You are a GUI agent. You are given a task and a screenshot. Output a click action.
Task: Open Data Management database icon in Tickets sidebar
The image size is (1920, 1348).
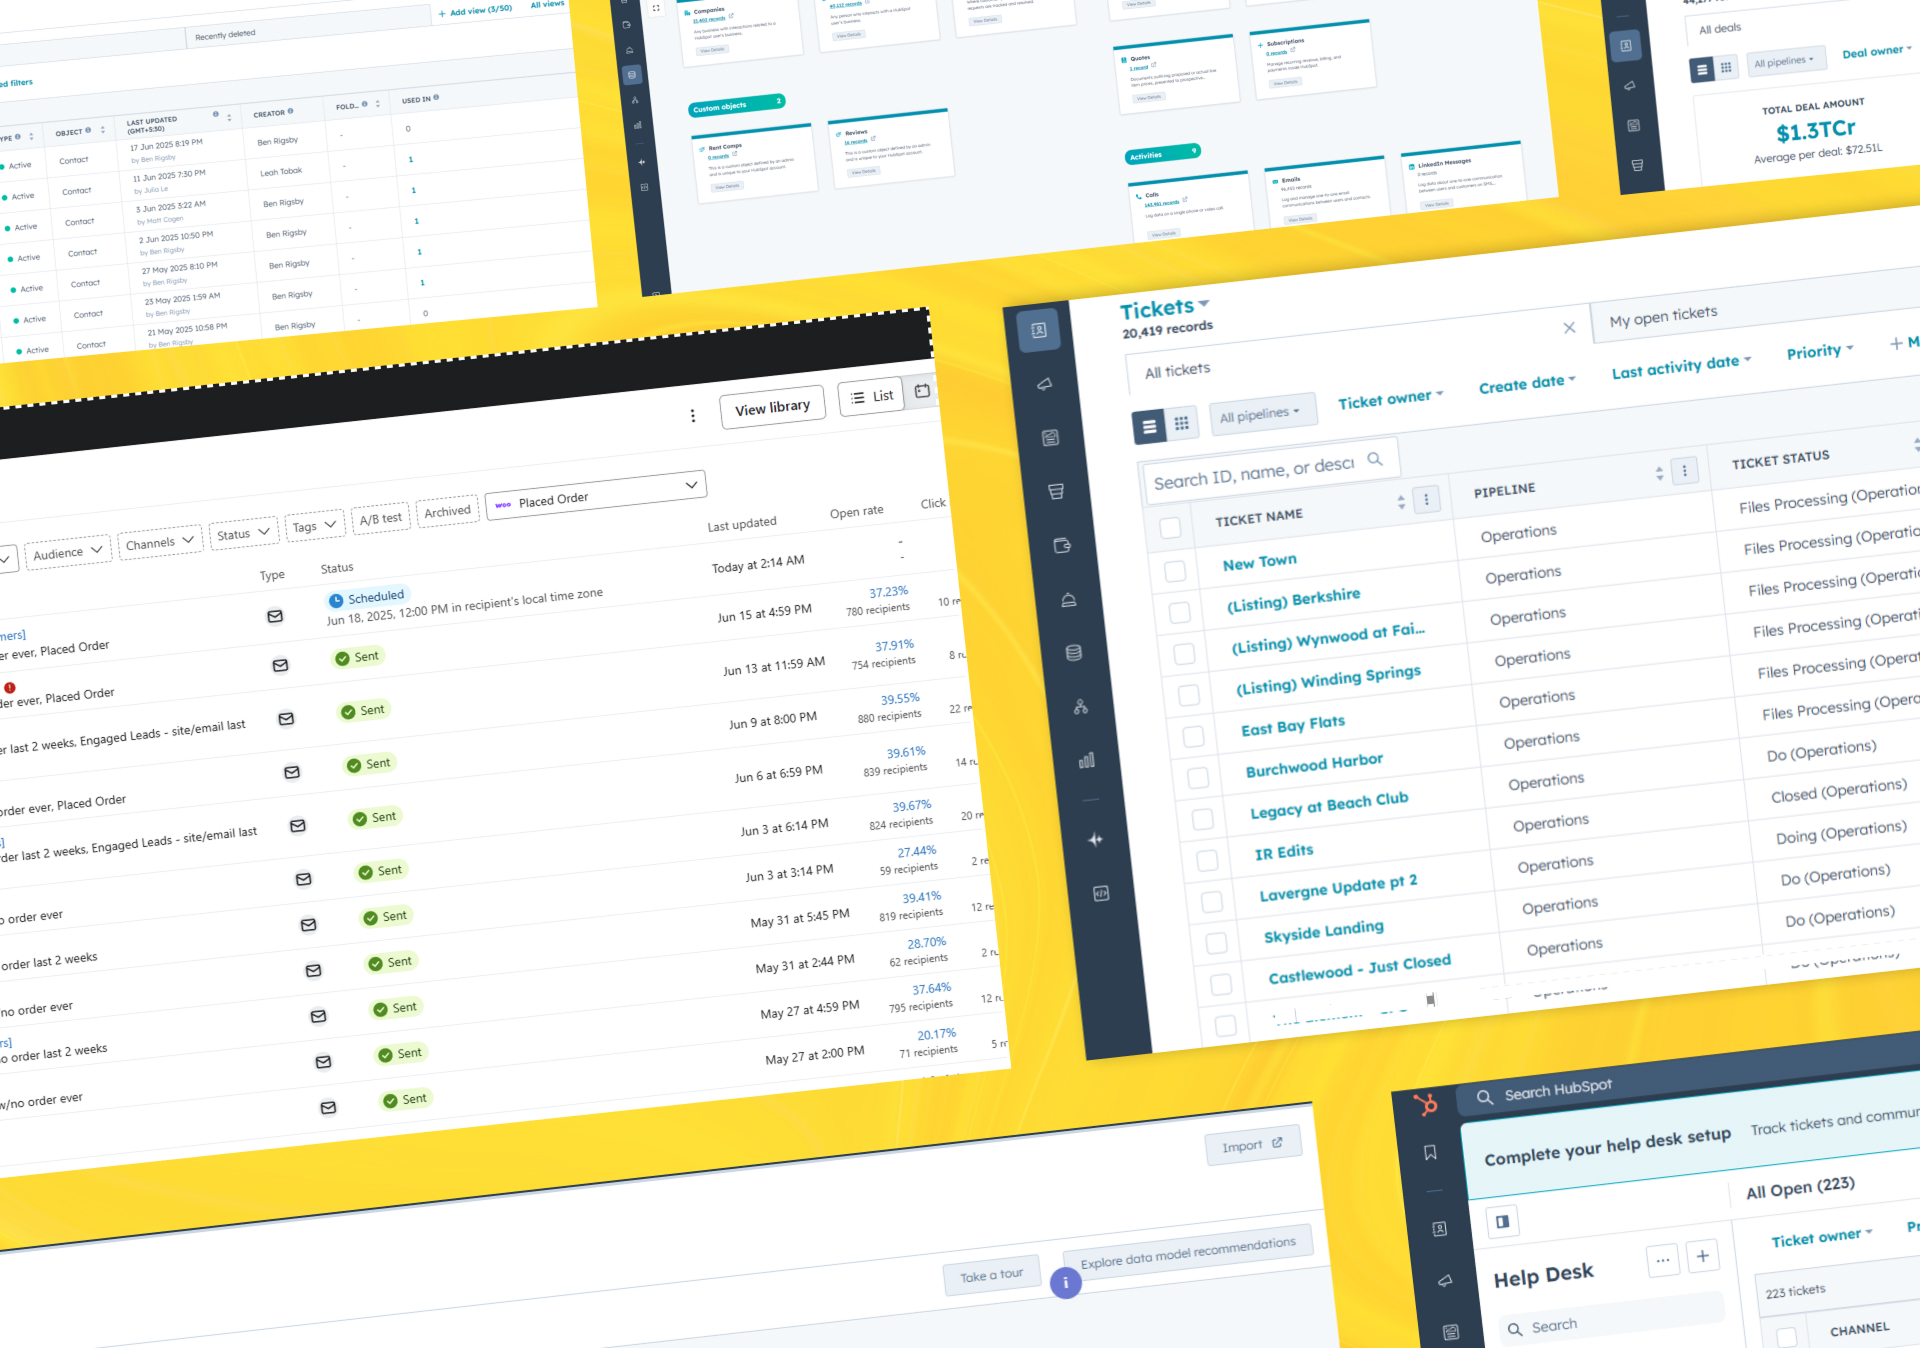coord(1074,653)
